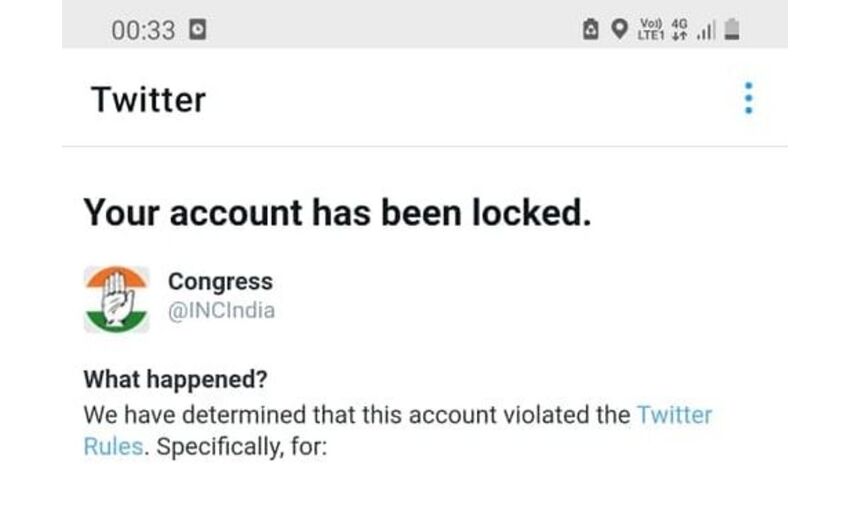The image size is (850, 510).
Task: Tap the "Specifically, for:" text
Action: coord(242,446)
